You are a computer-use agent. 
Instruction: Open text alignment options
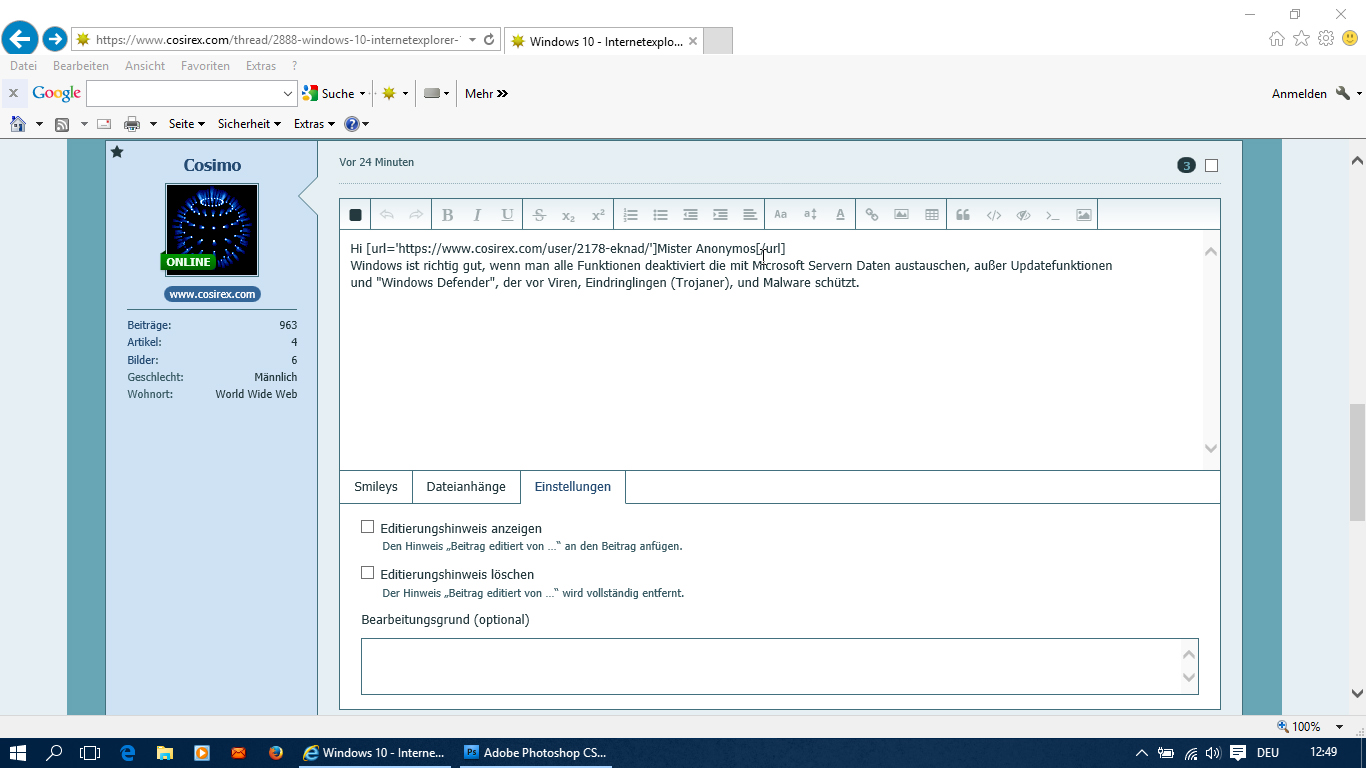[x=750, y=215]
